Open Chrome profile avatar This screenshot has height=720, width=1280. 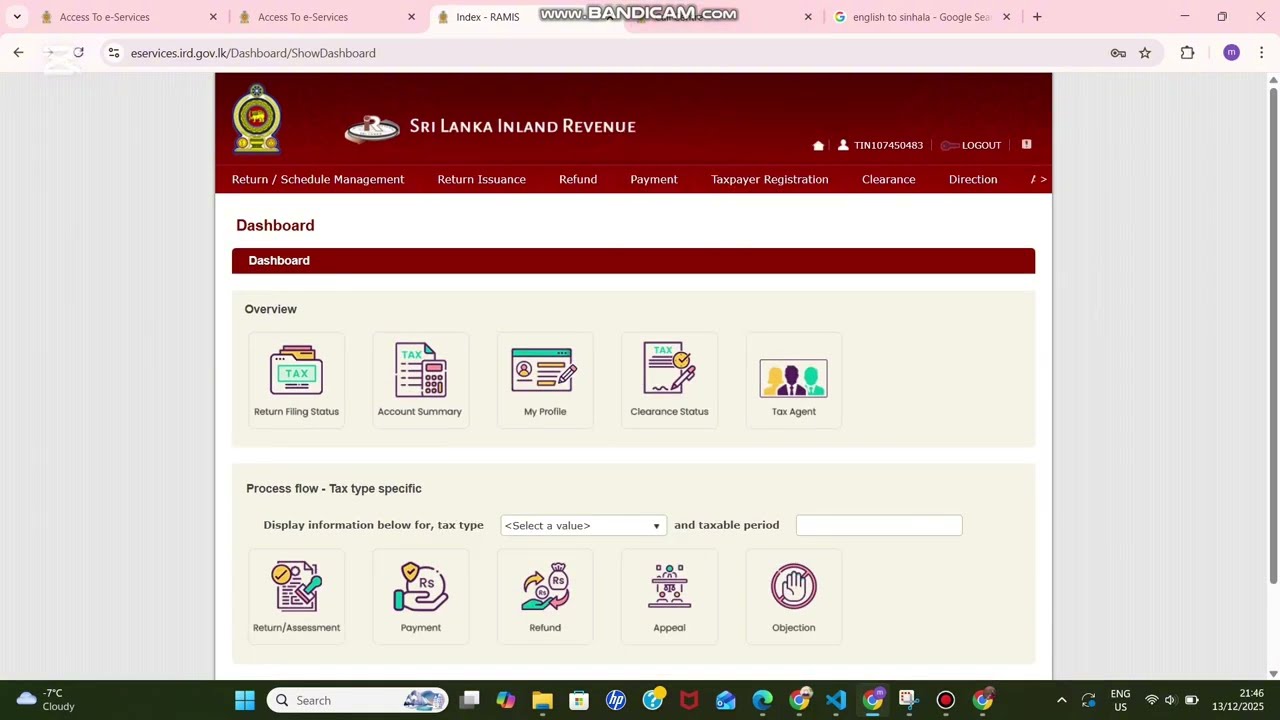(1231, 53)
